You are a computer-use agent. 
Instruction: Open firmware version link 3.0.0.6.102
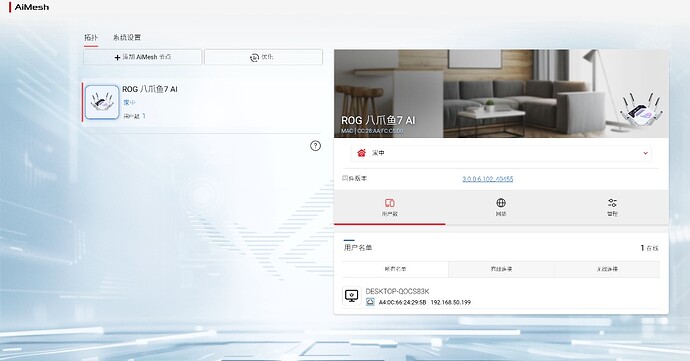[x=488, y=179]
